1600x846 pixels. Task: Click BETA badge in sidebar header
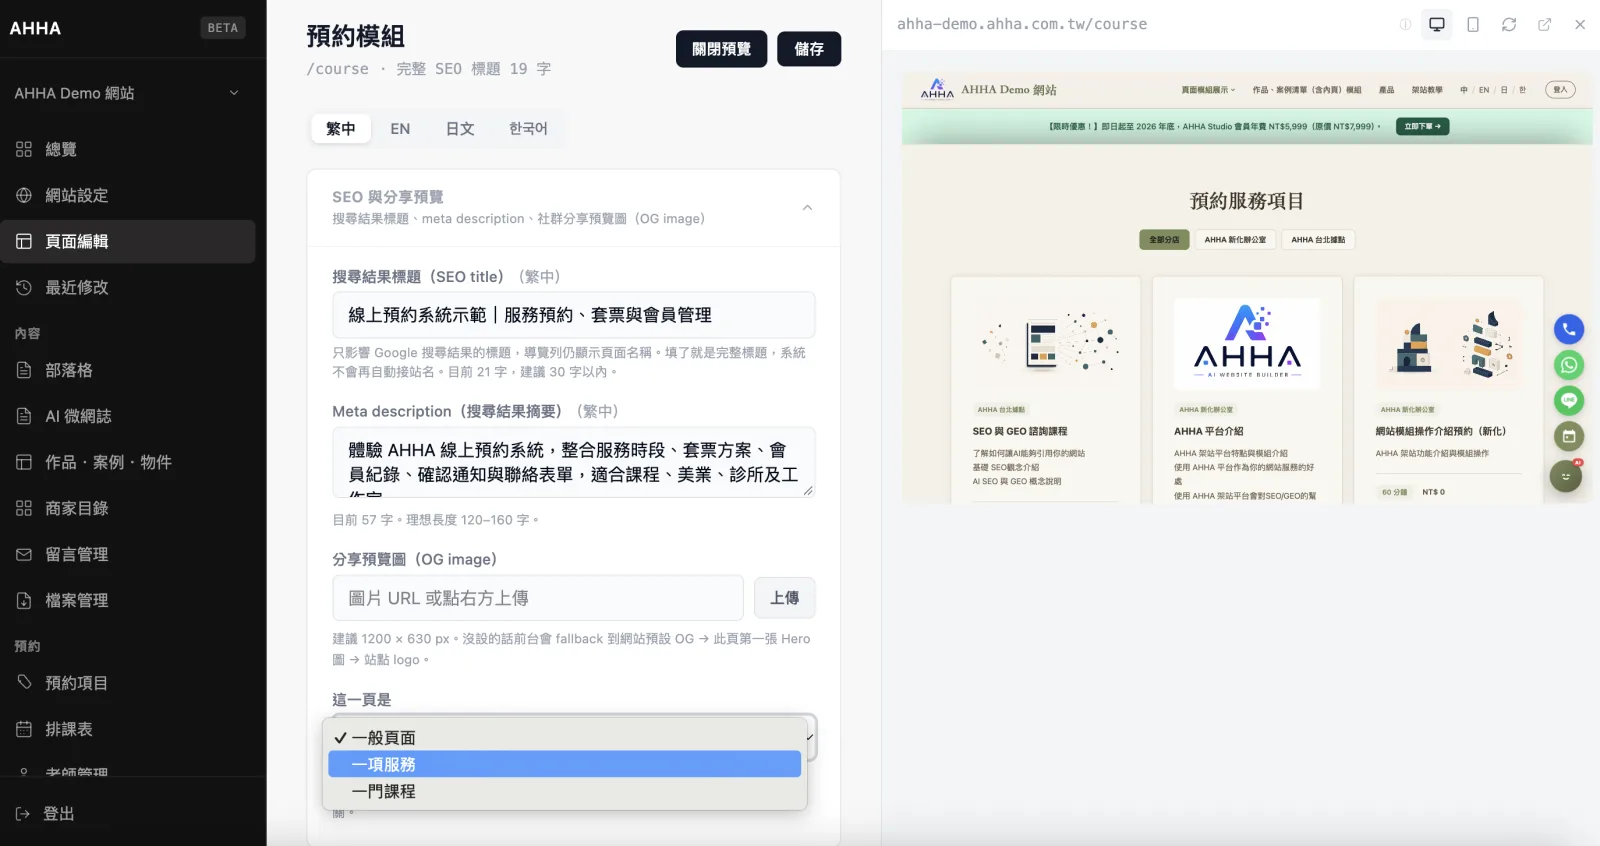(223, 28)
